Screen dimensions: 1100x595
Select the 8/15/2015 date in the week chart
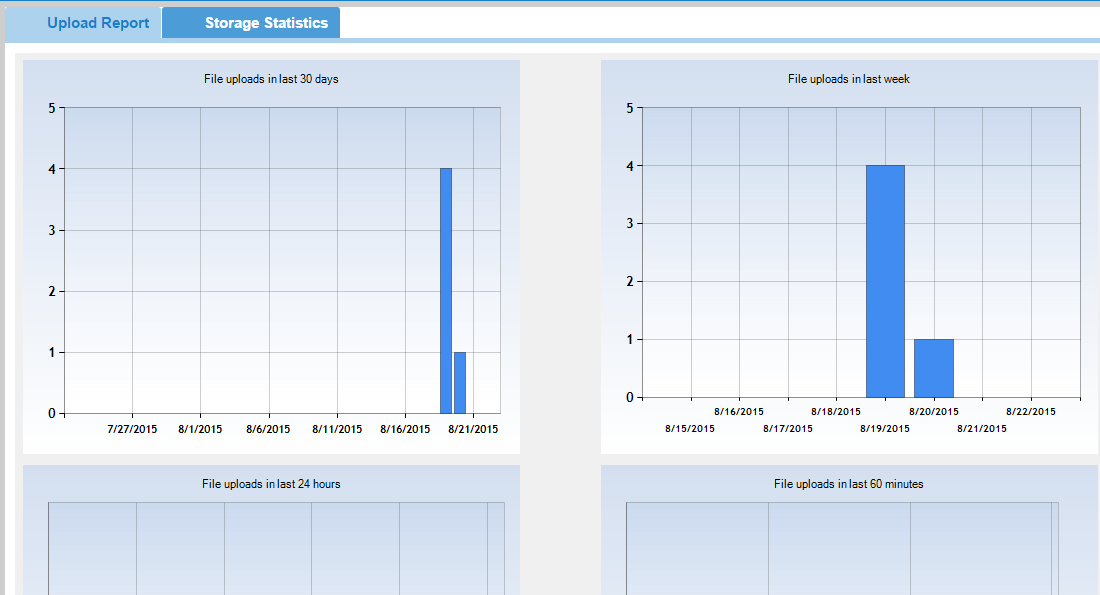tap(690, 429)
